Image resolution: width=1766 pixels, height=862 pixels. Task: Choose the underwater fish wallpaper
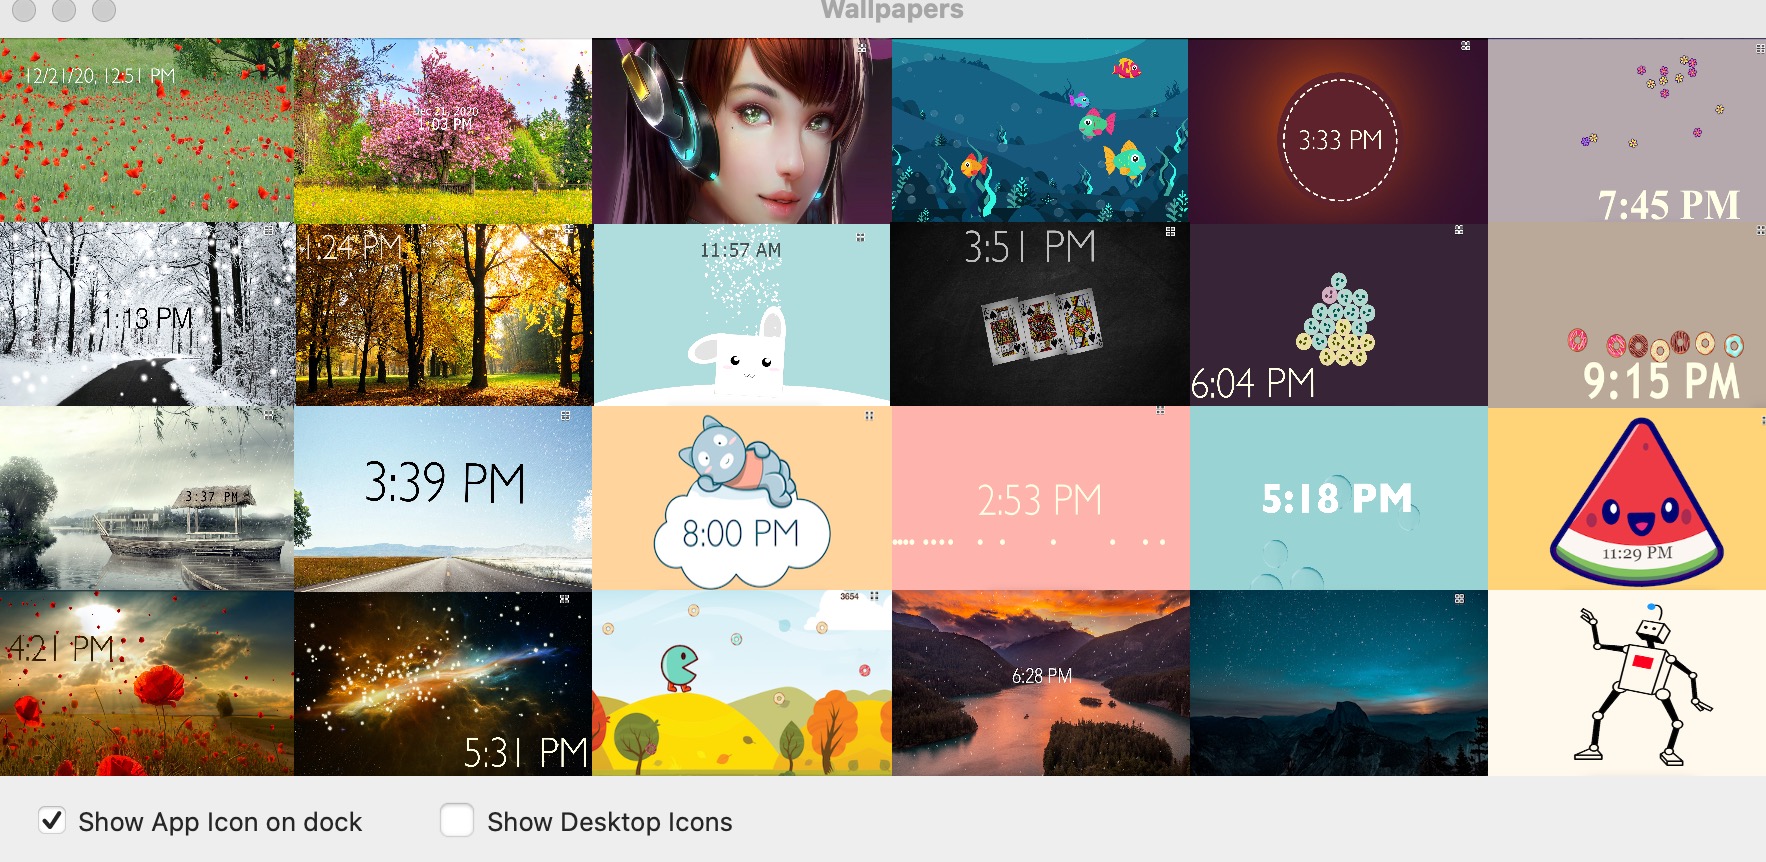click(1040, 131)
